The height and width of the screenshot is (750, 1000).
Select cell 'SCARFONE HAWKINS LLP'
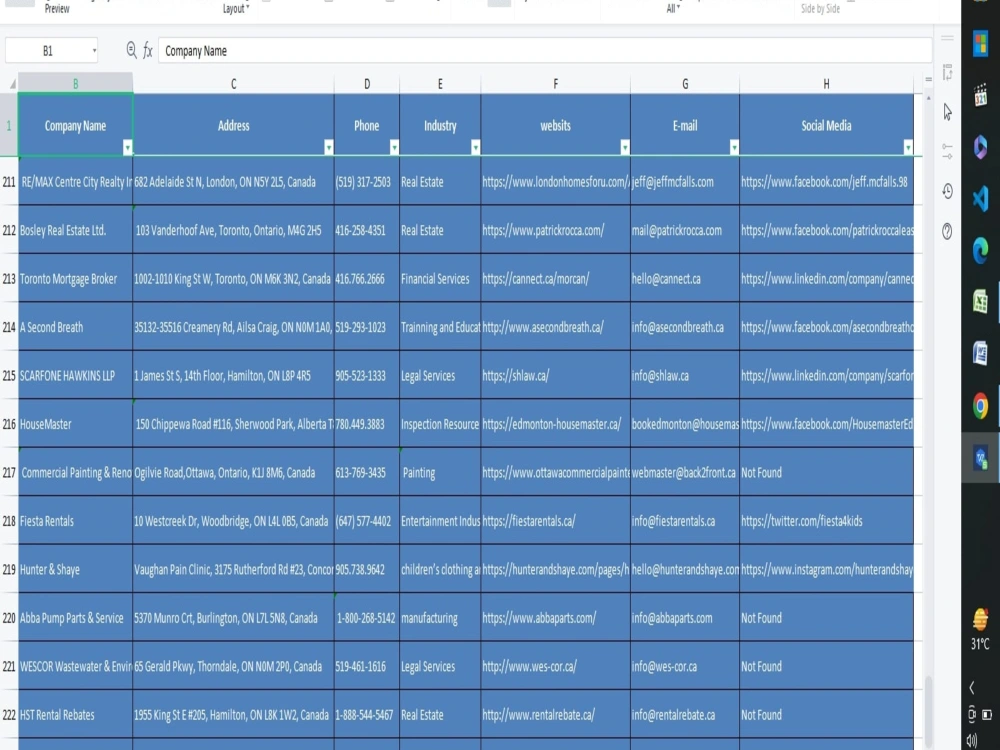(x=75, y=376)
